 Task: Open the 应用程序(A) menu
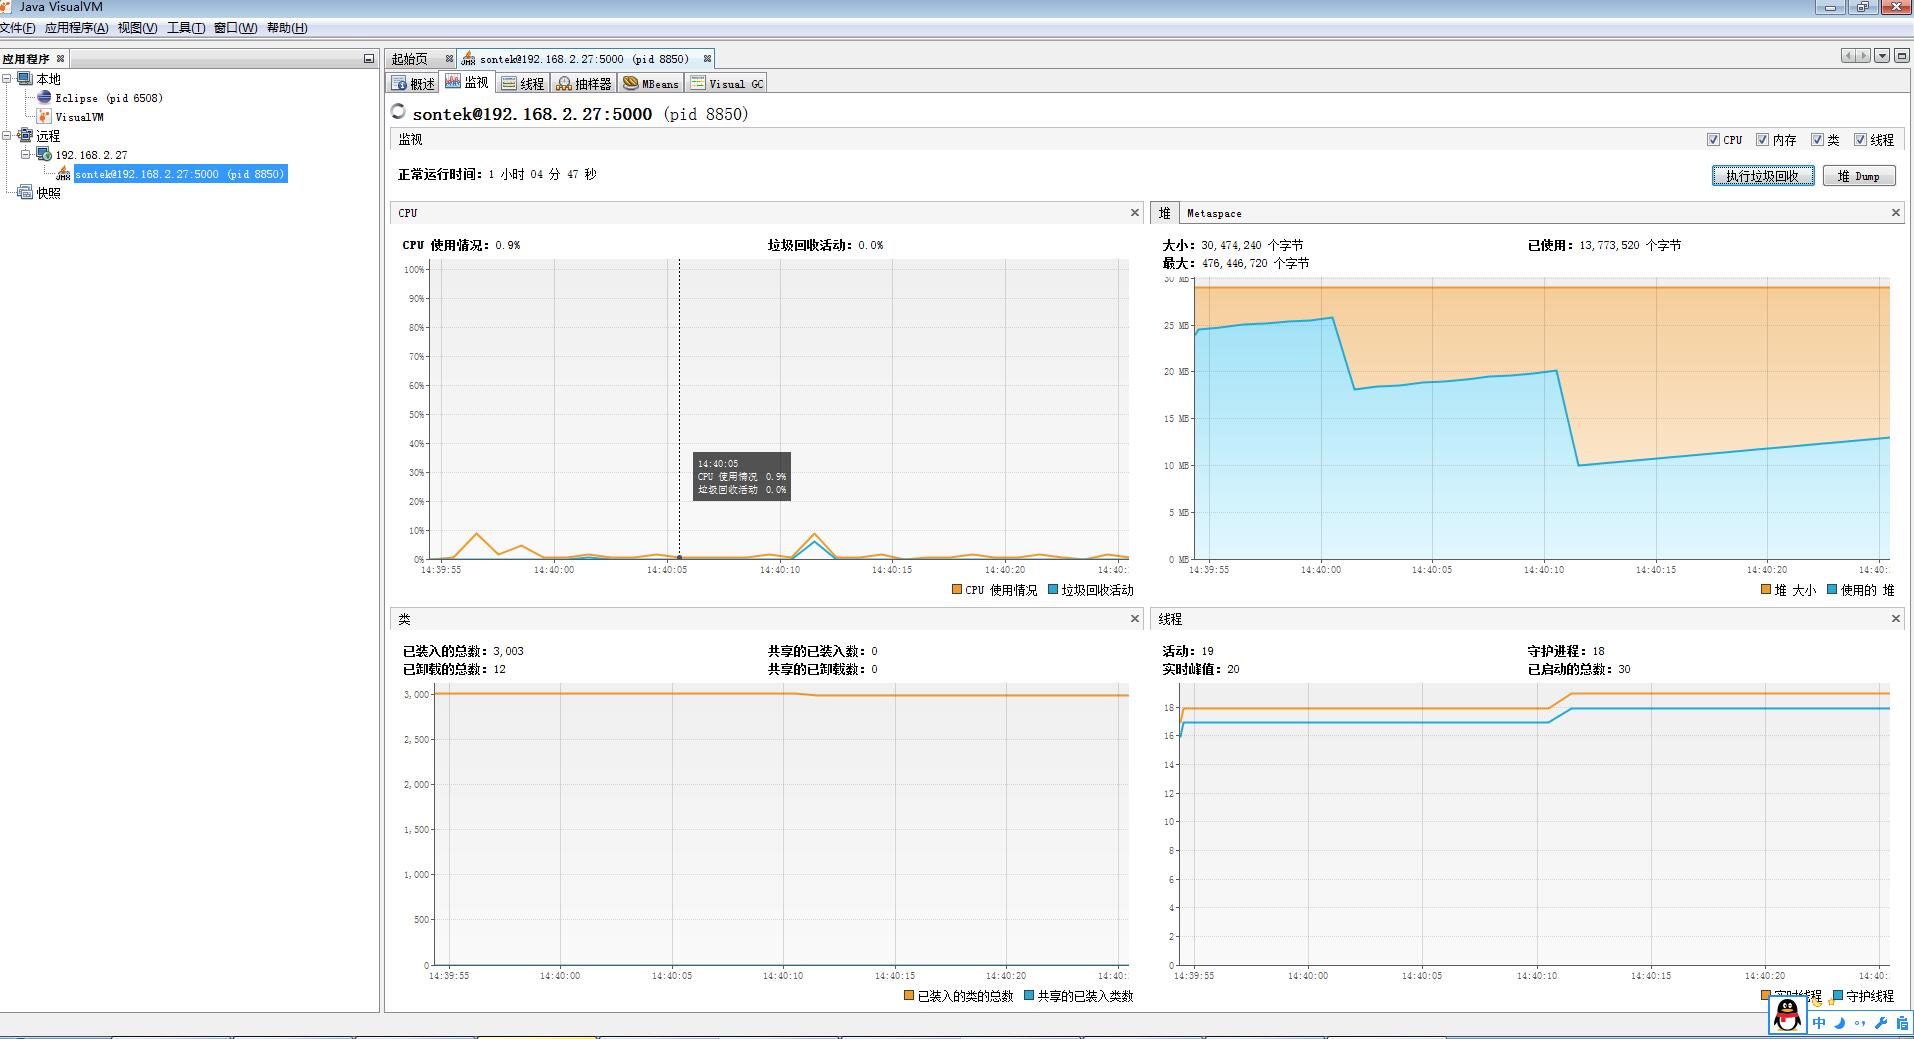76,28
